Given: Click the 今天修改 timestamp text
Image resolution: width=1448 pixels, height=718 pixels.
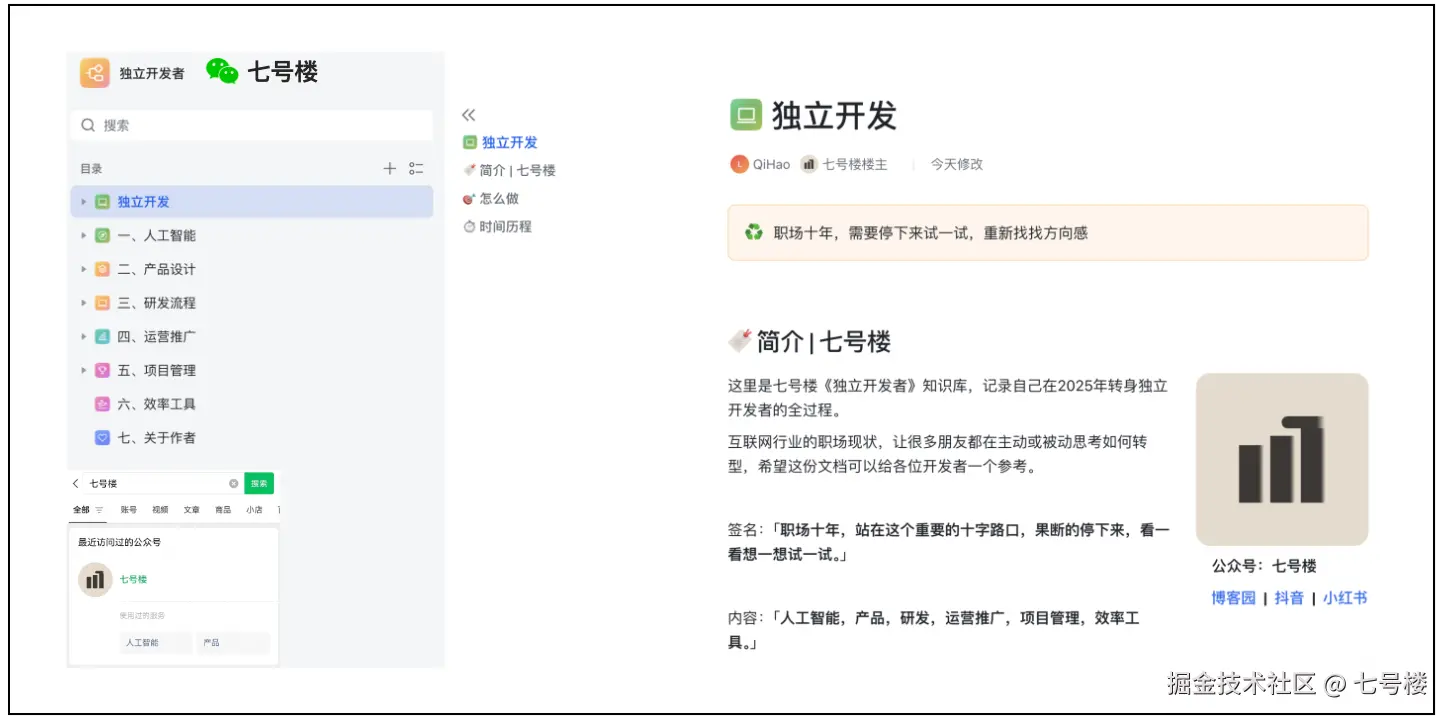Looking at the screenshot, I should (x=957, y=164).
